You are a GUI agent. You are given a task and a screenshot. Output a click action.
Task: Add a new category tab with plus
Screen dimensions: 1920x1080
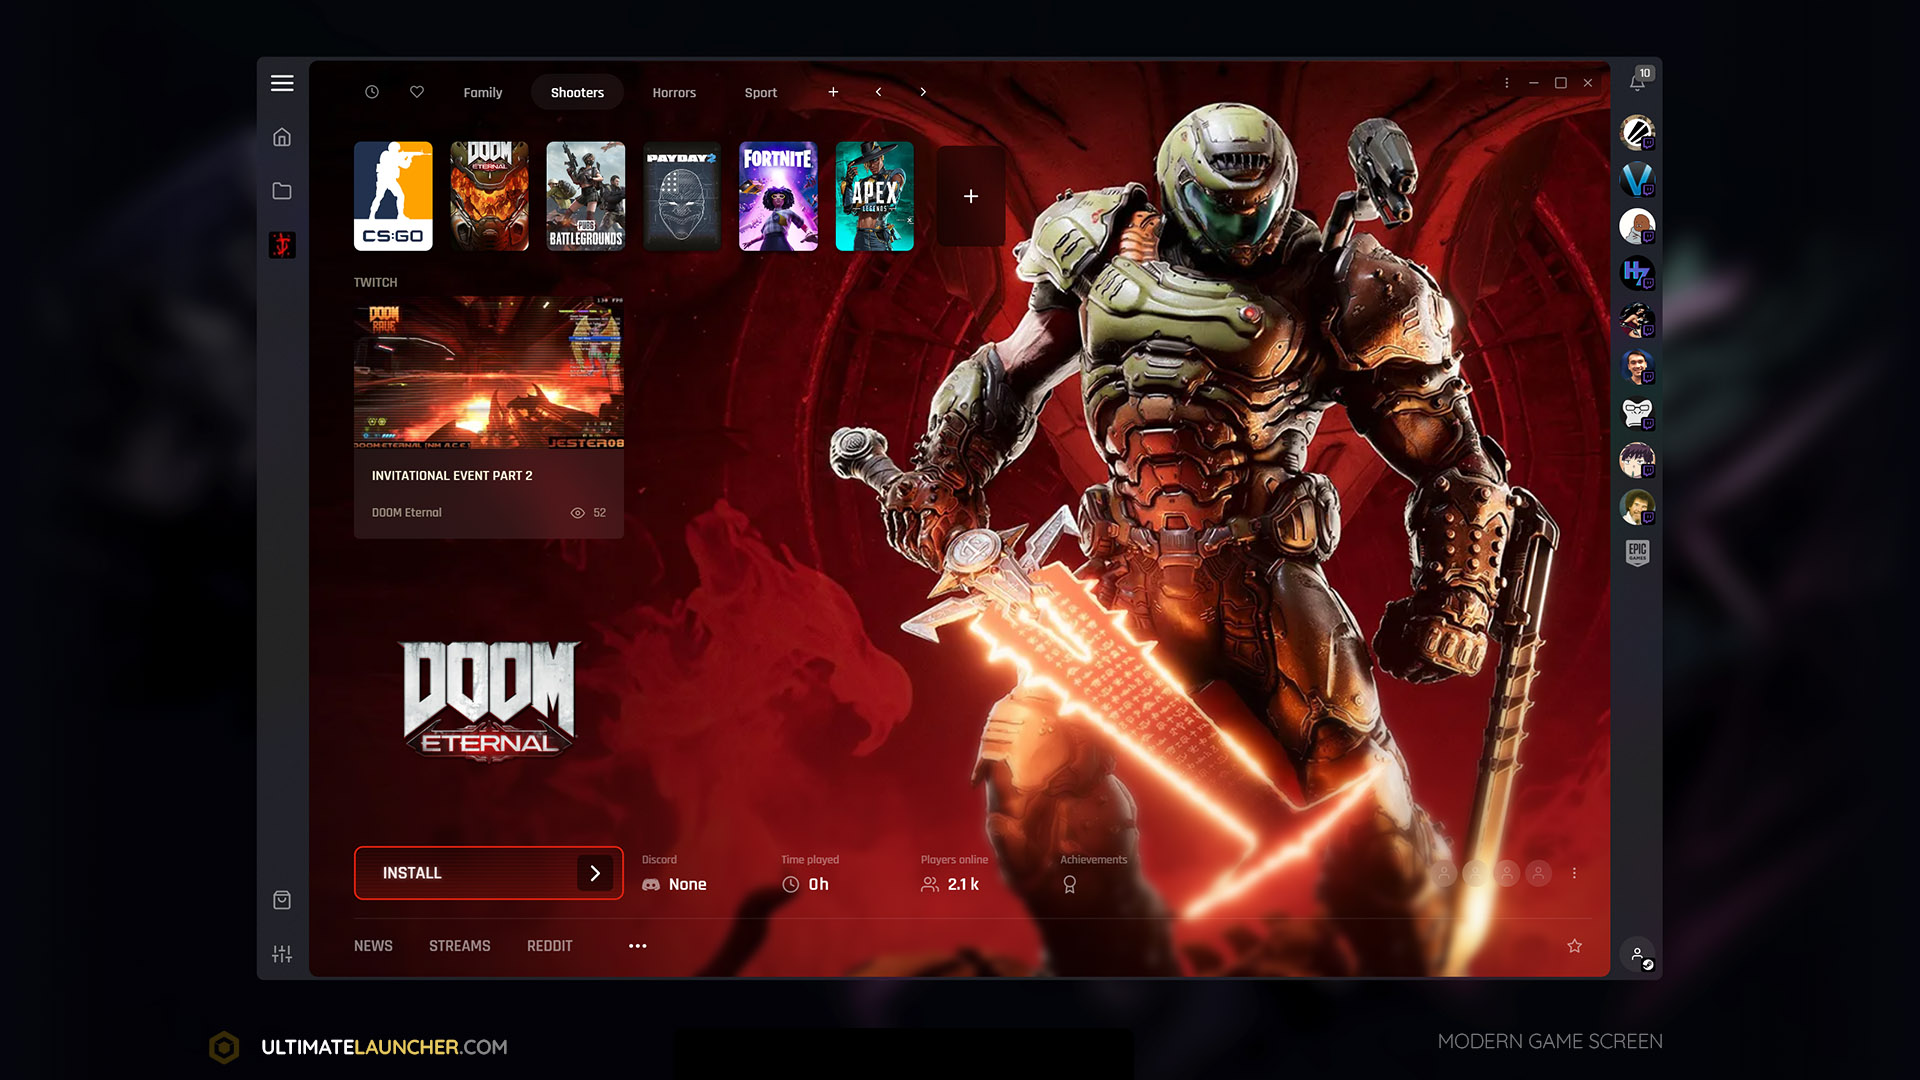coord(833,92)
